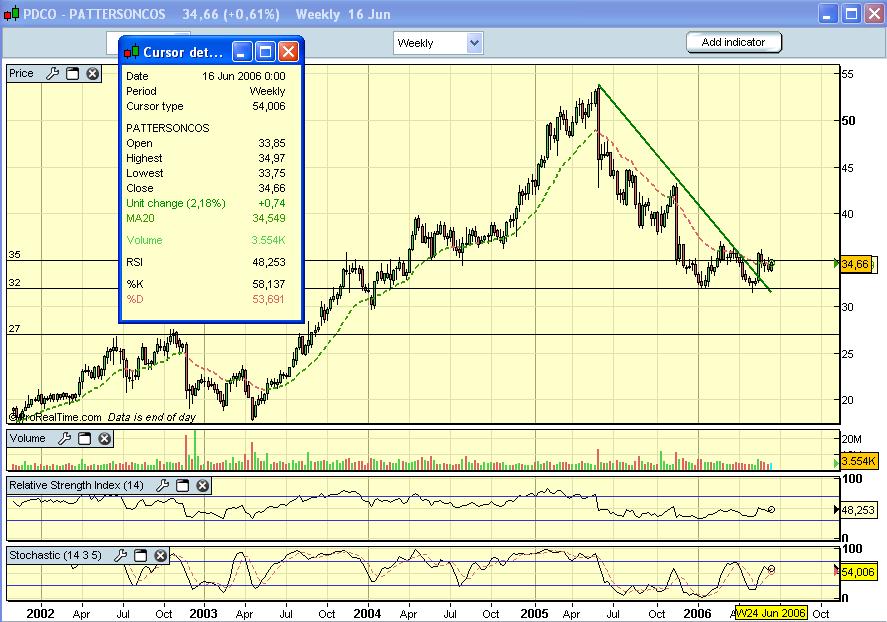This screenshot has width=887, height=622.
Task: Maximize the Cursor details window
Action: 265,52
